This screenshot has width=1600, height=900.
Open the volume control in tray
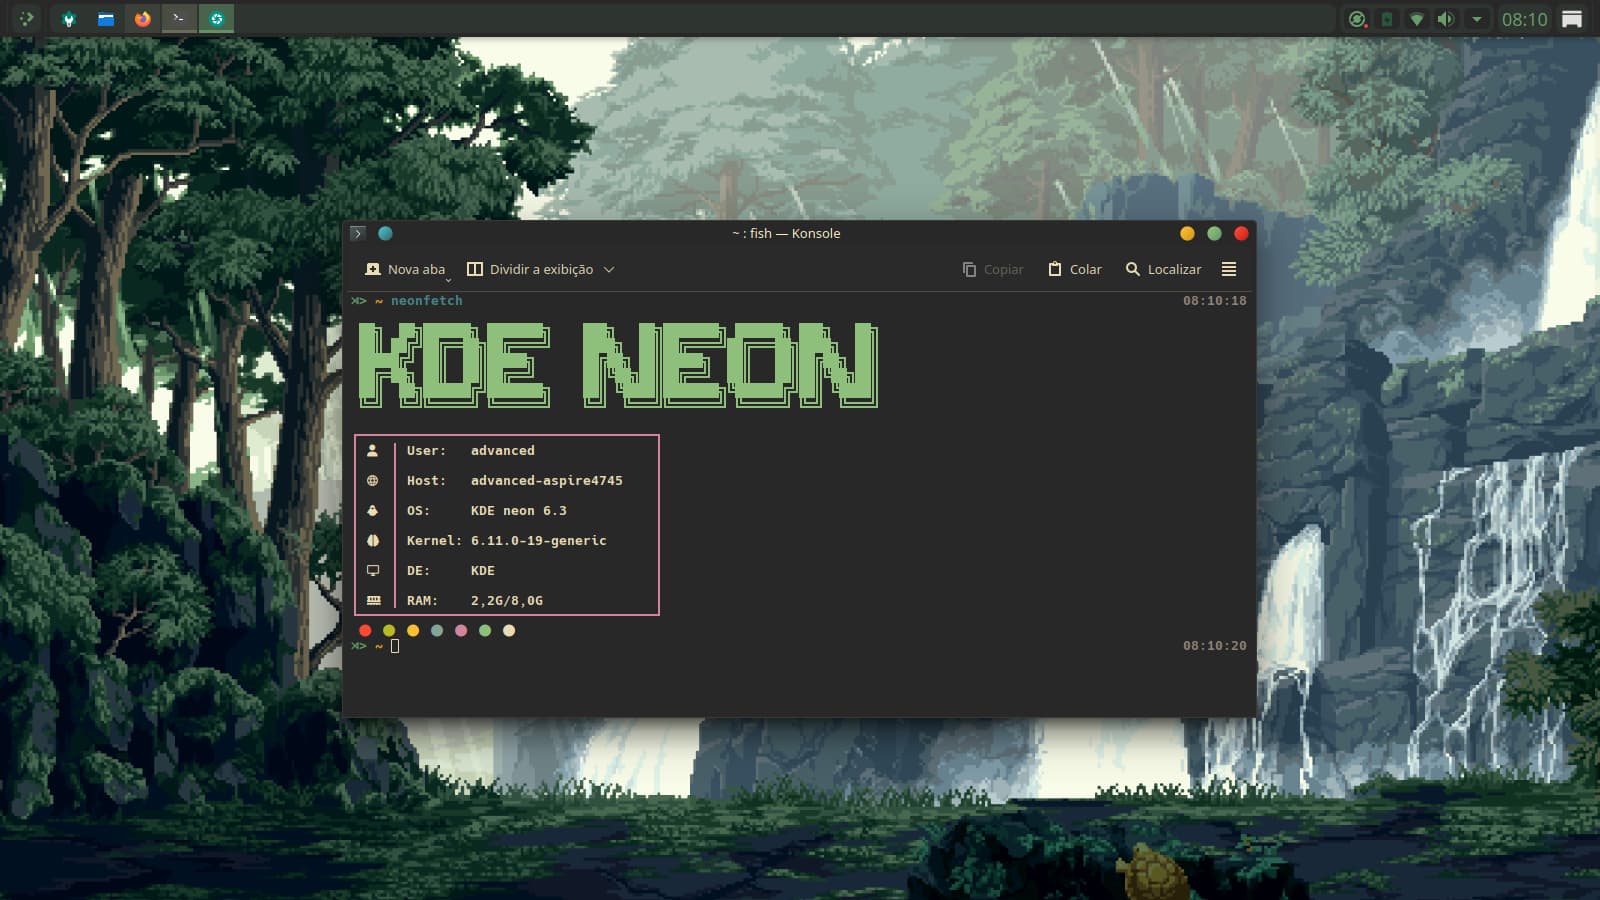(x=1445, y=19)
